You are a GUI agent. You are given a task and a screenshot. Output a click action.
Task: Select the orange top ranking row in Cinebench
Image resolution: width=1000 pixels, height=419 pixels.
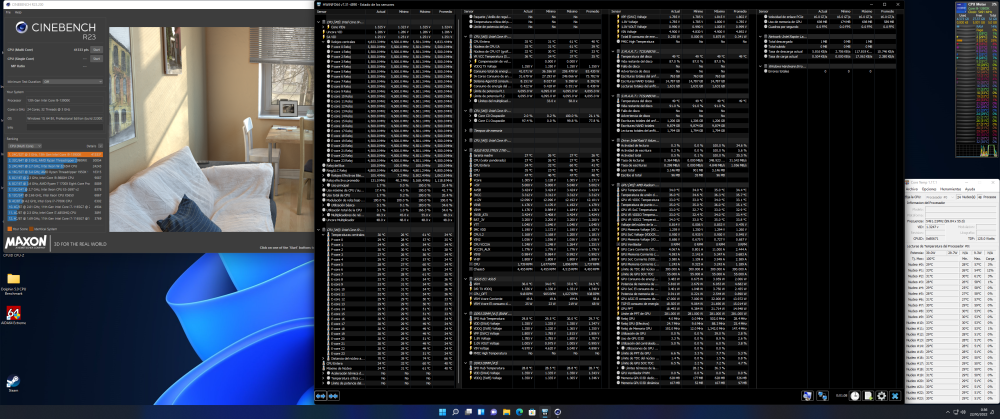pyautogui.click(x=55, y=154)
